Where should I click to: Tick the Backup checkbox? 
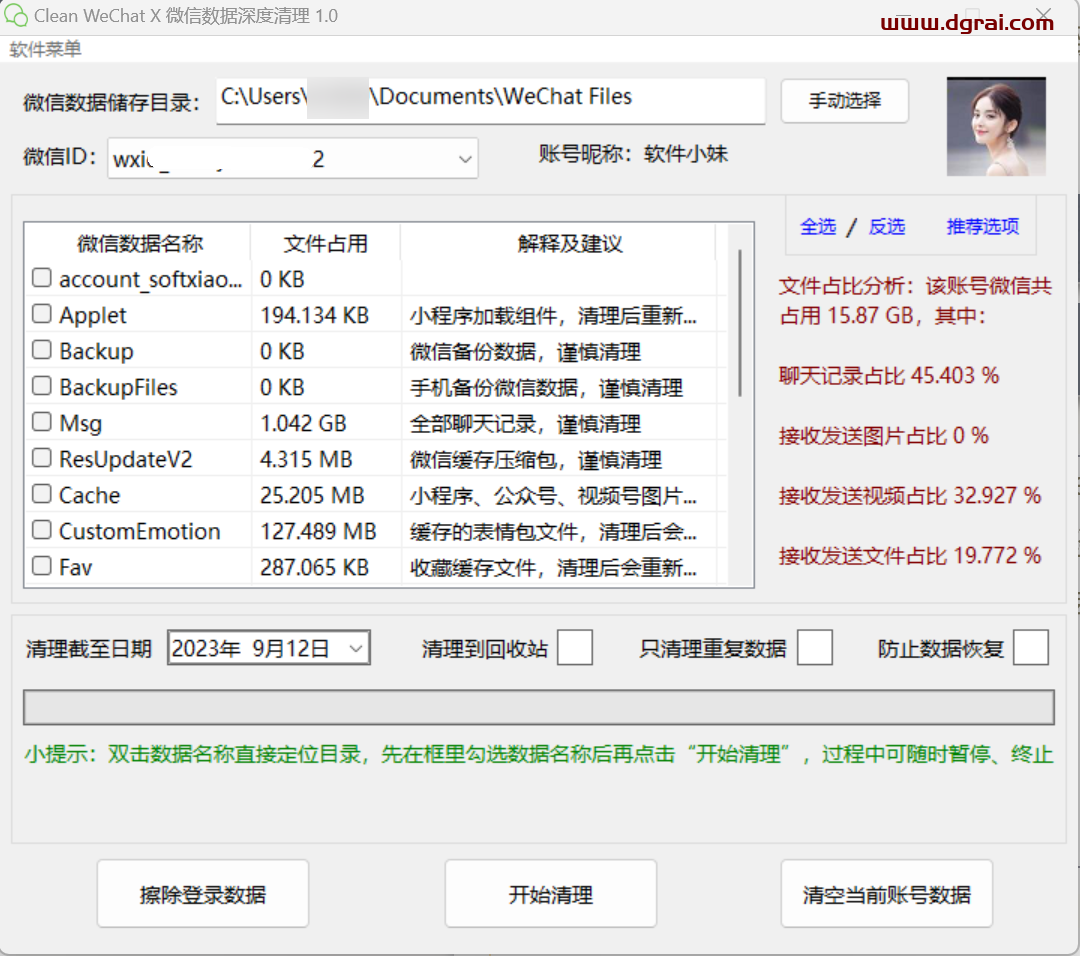click(42, 350)
